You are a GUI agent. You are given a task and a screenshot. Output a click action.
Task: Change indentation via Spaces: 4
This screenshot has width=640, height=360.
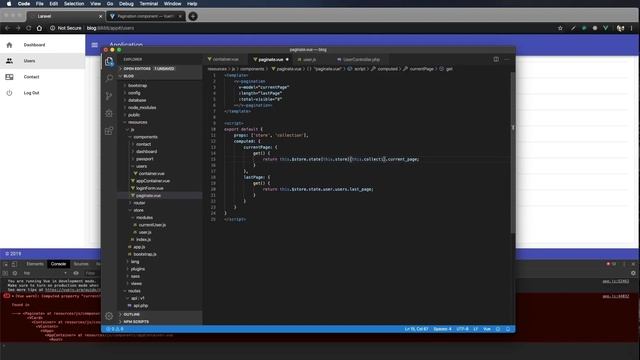click(x=442, y=329)
